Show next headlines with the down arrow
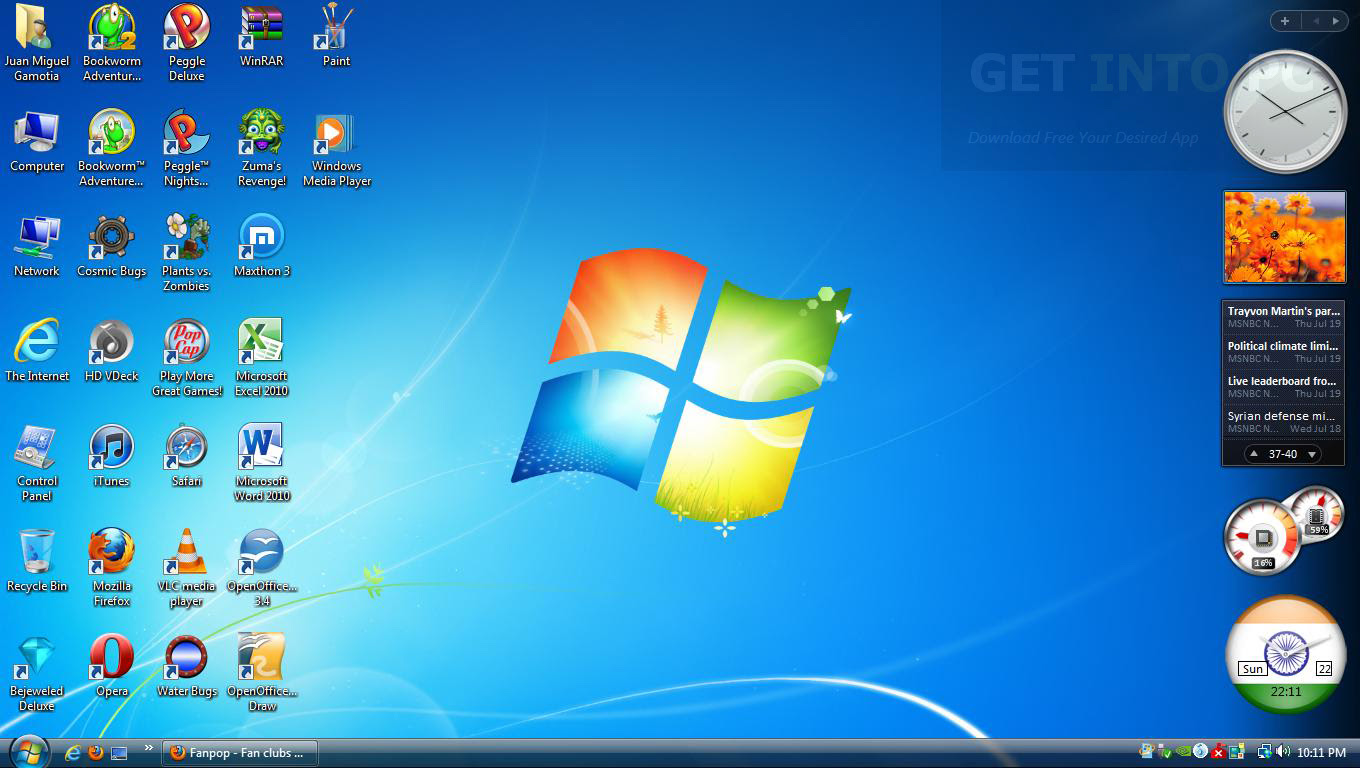The width and height of the screenshot is (1360, 768). pos(1312,454)
